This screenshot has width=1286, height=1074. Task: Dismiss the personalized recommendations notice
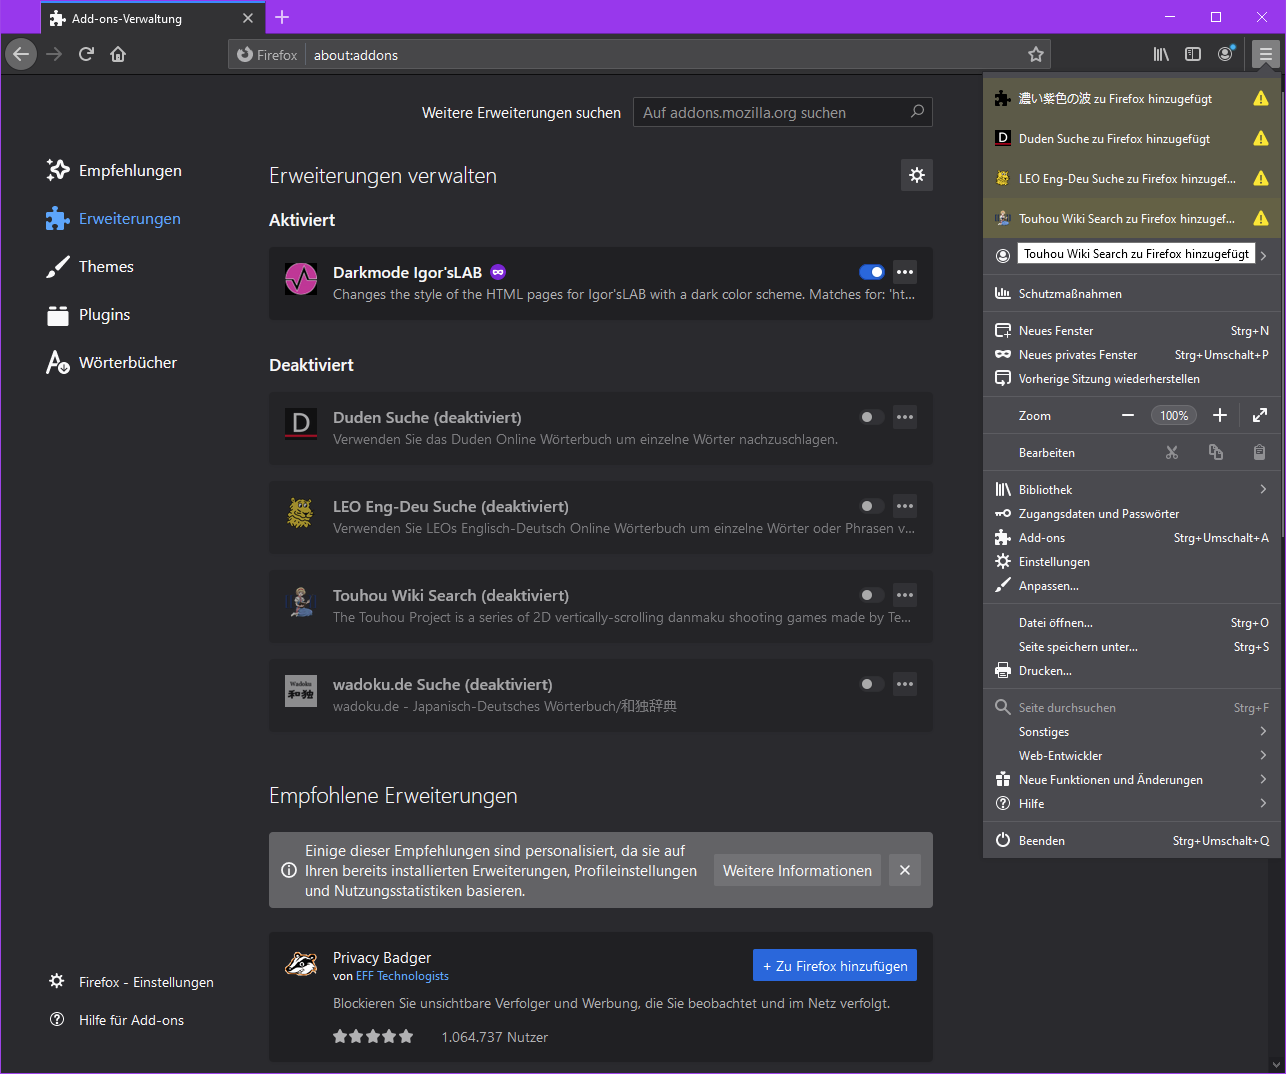(x=905, y=870)
